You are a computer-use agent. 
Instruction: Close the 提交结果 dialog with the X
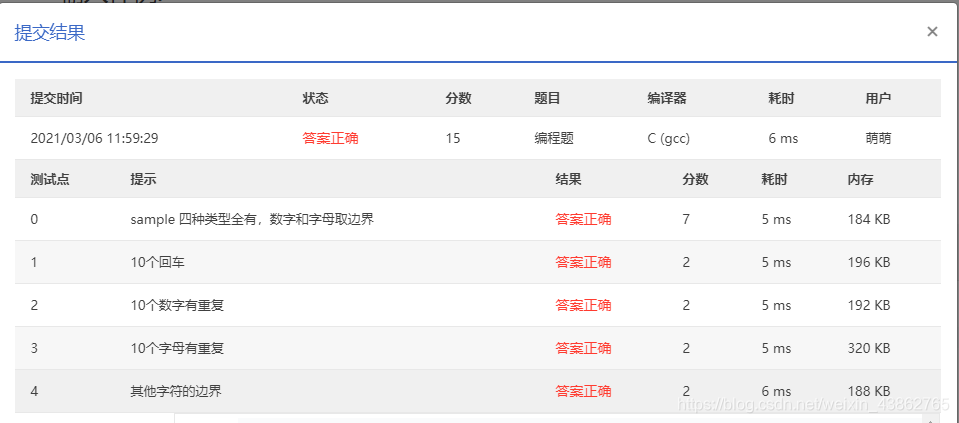click(932, 32)
